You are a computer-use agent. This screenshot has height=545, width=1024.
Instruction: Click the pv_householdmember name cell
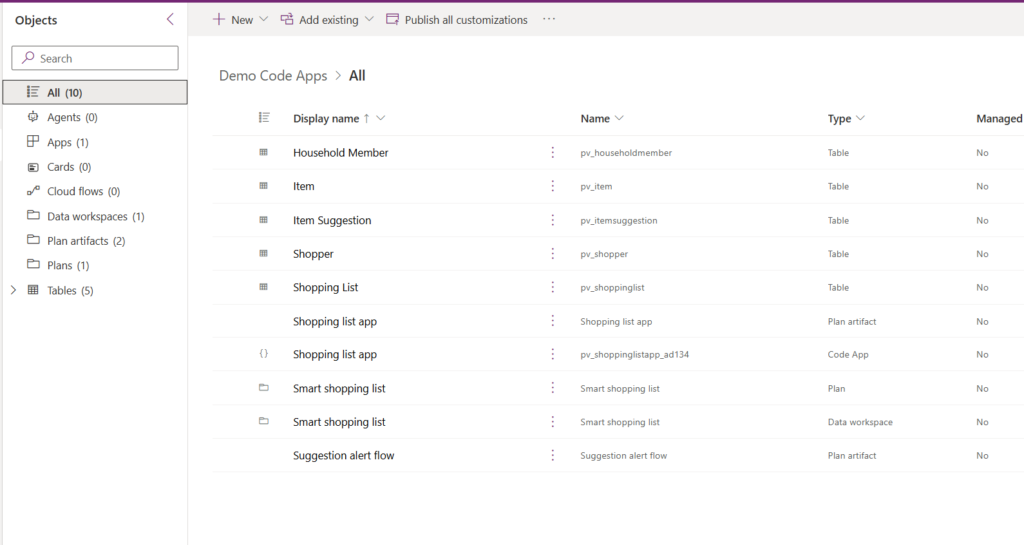point(626,153)
